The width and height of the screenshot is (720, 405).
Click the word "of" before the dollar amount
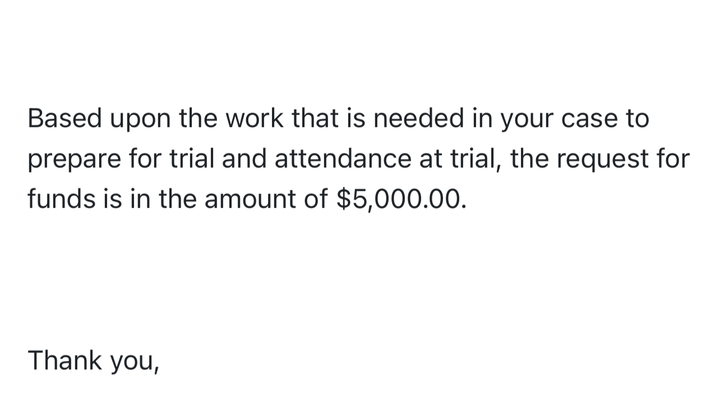pos(315,199)
